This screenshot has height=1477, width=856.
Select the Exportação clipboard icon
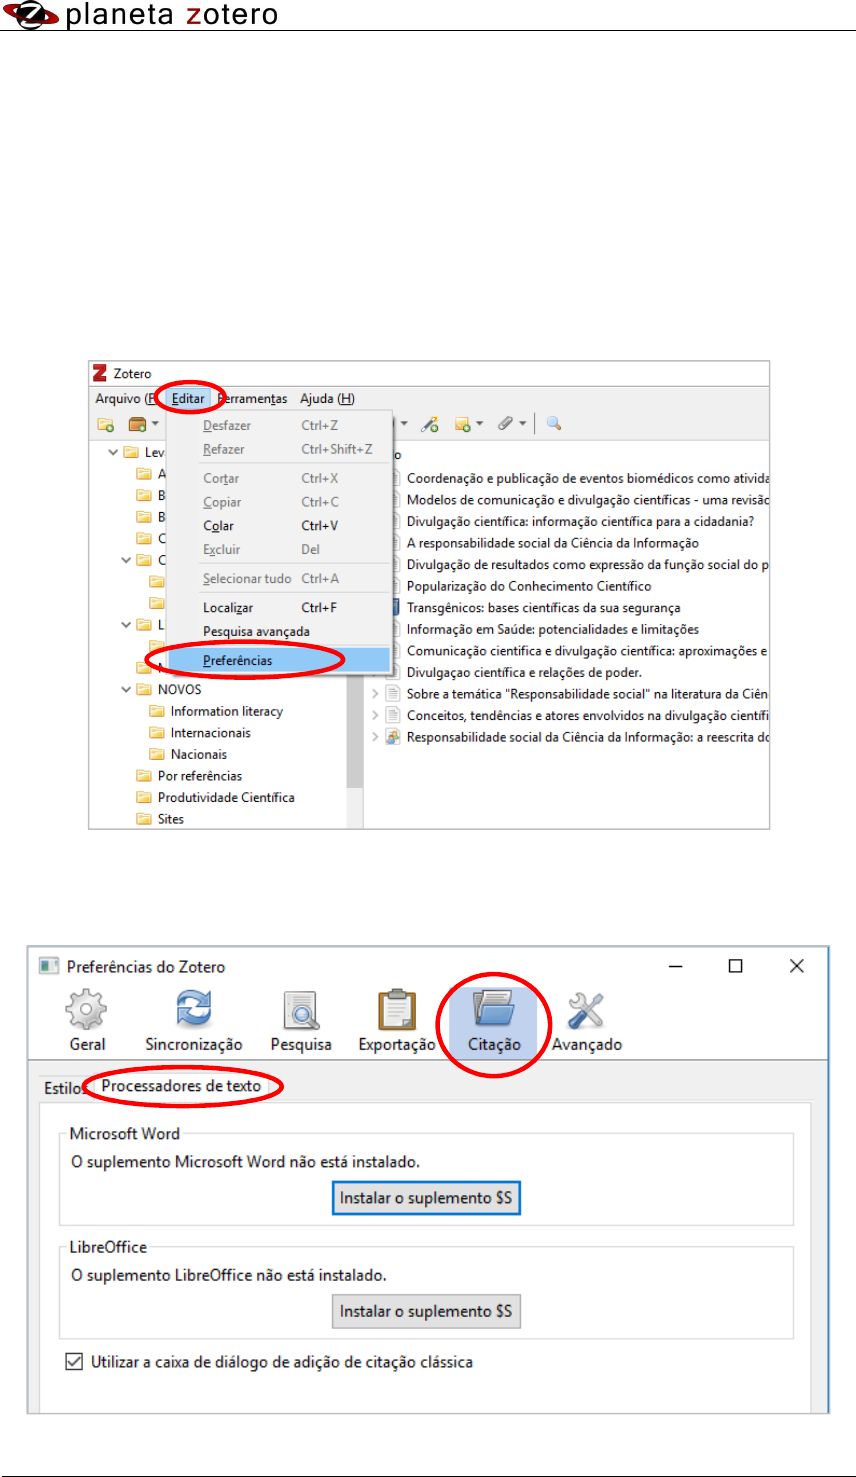point(397,1011)
